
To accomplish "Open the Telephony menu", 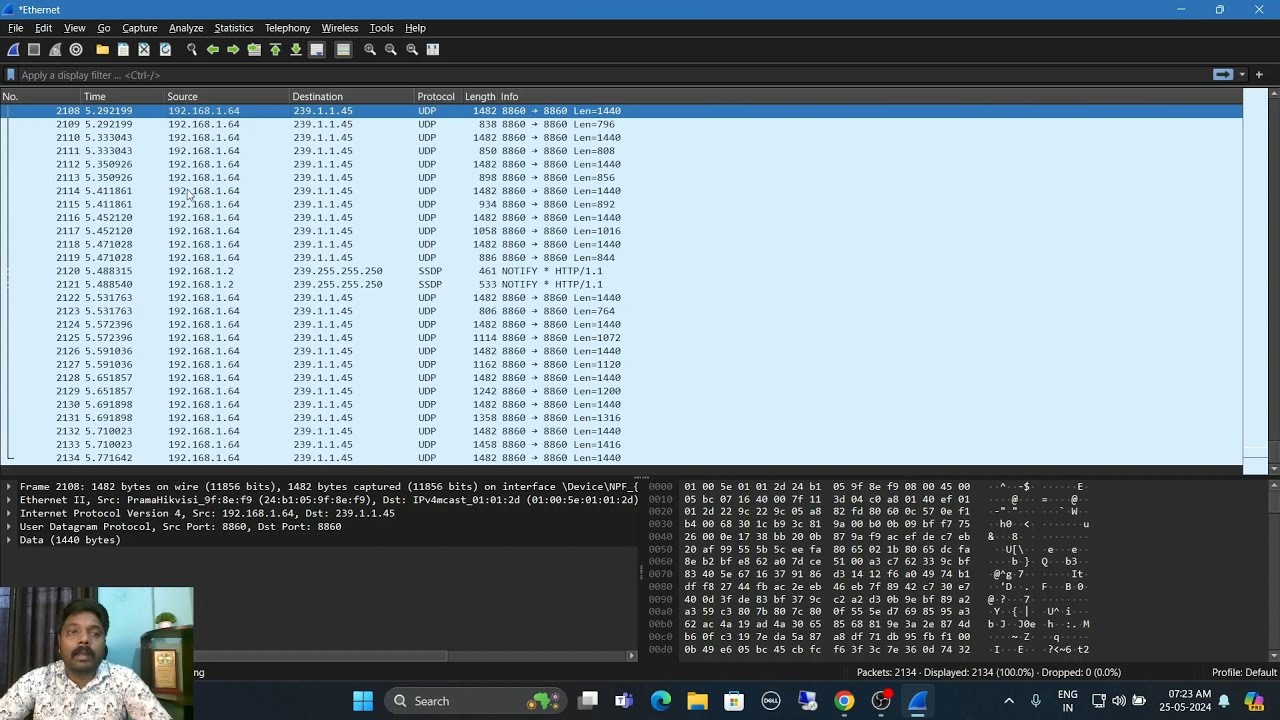I will tap(287, 28).
